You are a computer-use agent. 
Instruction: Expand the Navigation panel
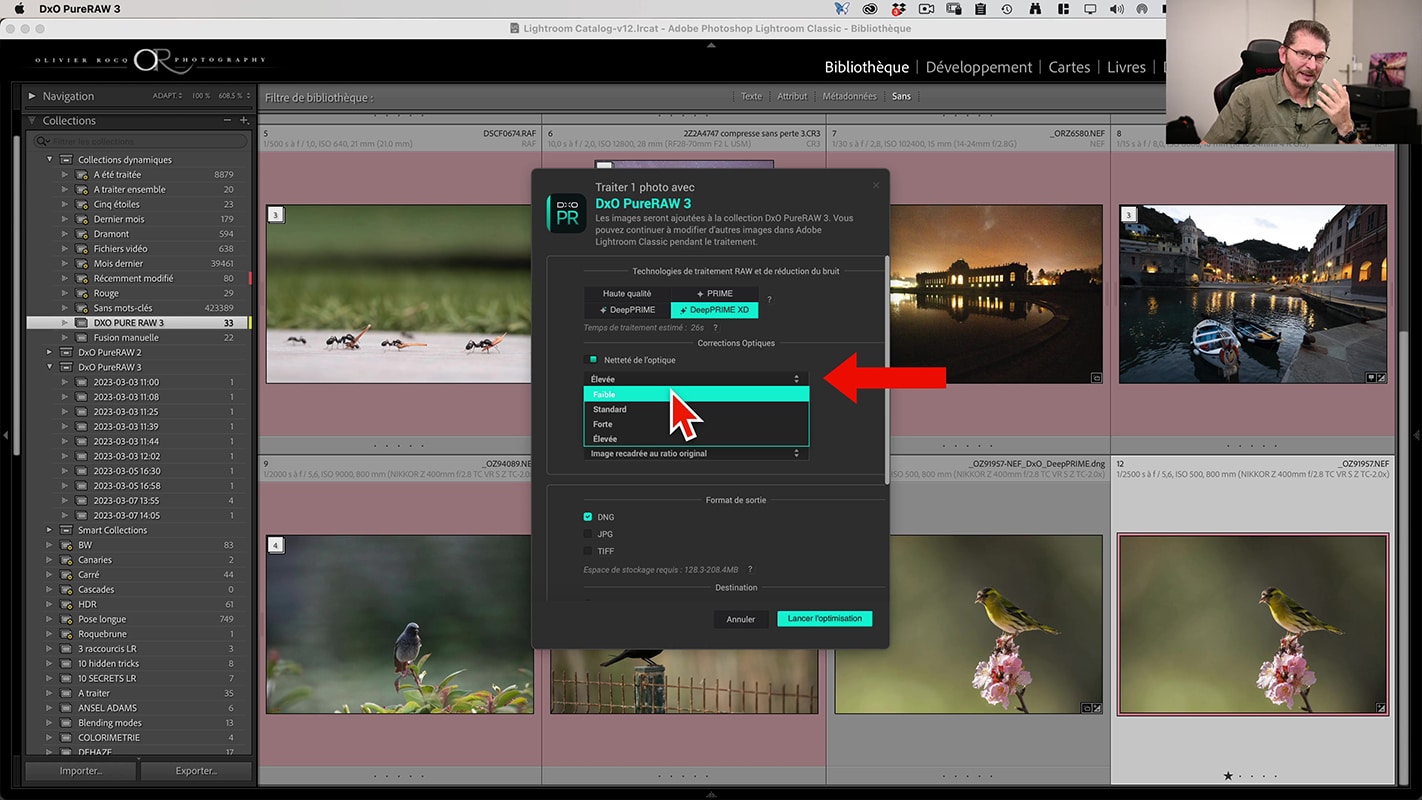click(x=32, y=96)
